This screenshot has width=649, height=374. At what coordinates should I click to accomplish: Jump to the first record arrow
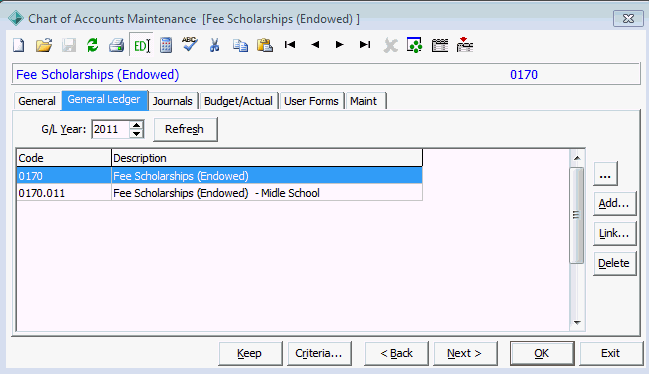pos(290,44)
